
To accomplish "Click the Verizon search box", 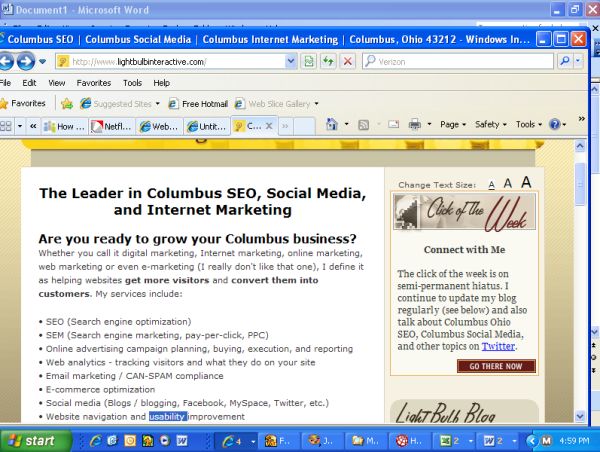I will pyautogui.click(x=458, y=61).
